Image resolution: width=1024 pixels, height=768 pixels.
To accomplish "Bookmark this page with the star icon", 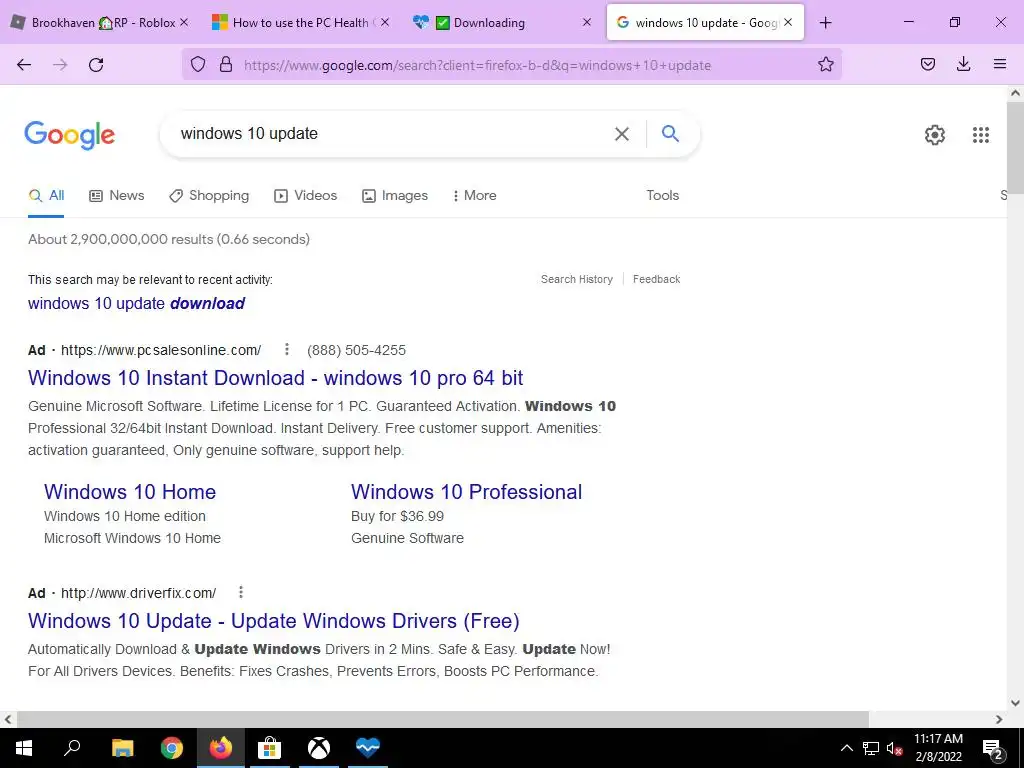I will click(x=825, y=64).
